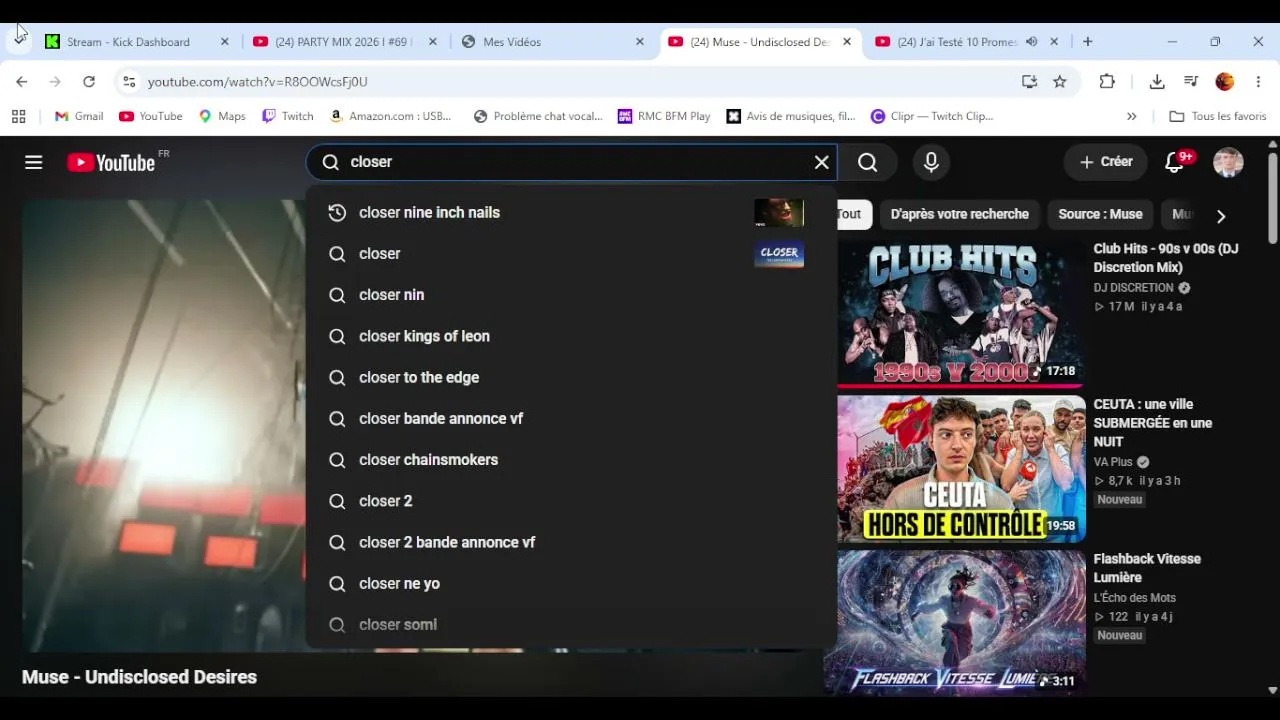This screenshot has width=1280, height=720.
Task: Open YouTube notifications bell
Action: [1175, 162]
